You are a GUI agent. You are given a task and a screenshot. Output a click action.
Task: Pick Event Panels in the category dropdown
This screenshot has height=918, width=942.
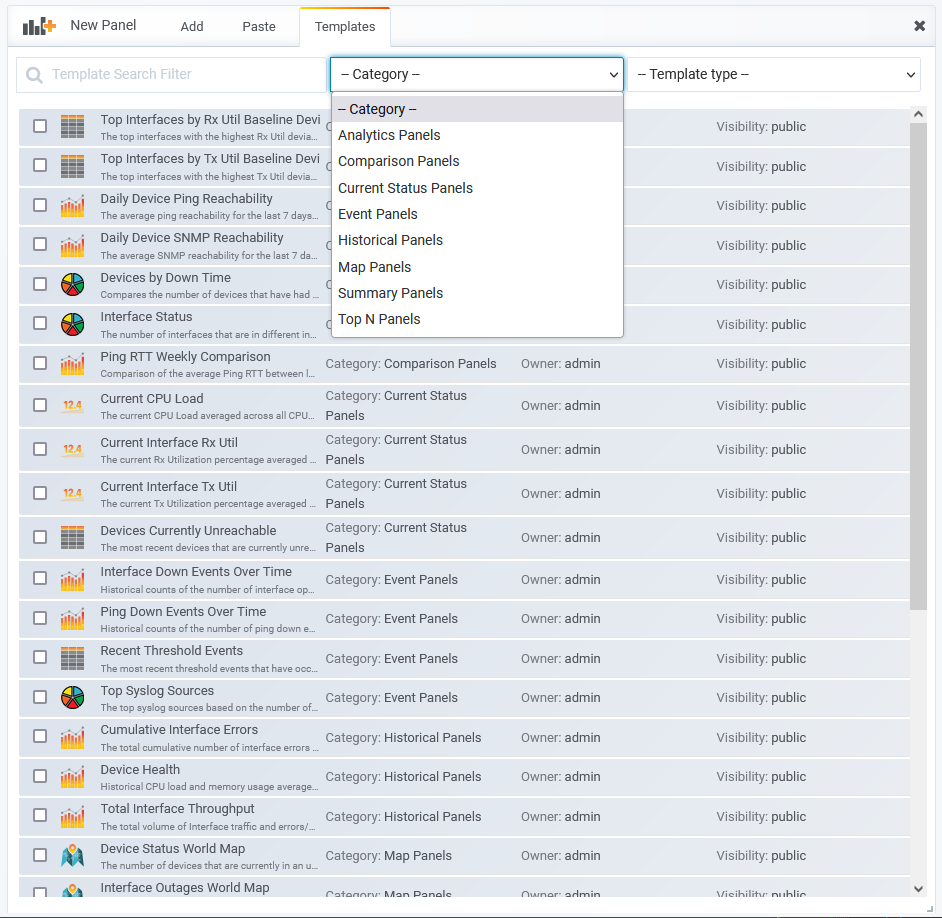[378, 214]
